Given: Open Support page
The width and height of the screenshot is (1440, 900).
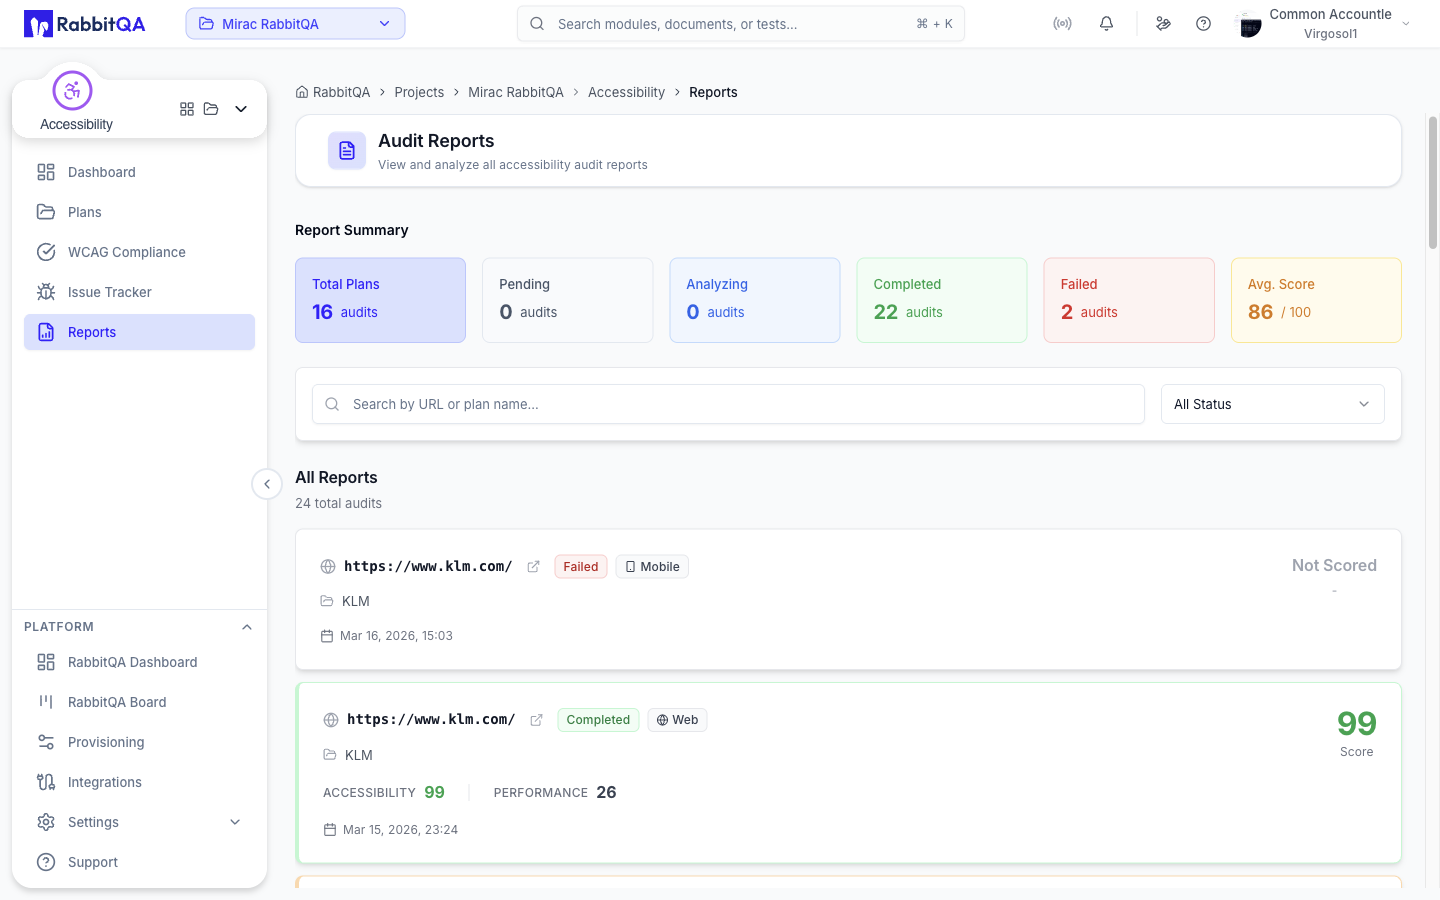Looking at the screenshot, I should pos(139,862).
